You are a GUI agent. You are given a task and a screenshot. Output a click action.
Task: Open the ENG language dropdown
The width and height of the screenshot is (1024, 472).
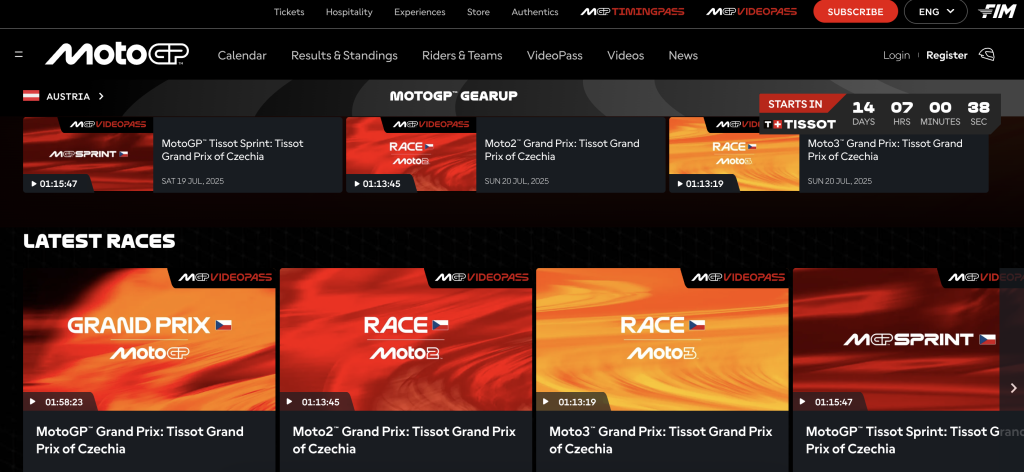[935, 12]
